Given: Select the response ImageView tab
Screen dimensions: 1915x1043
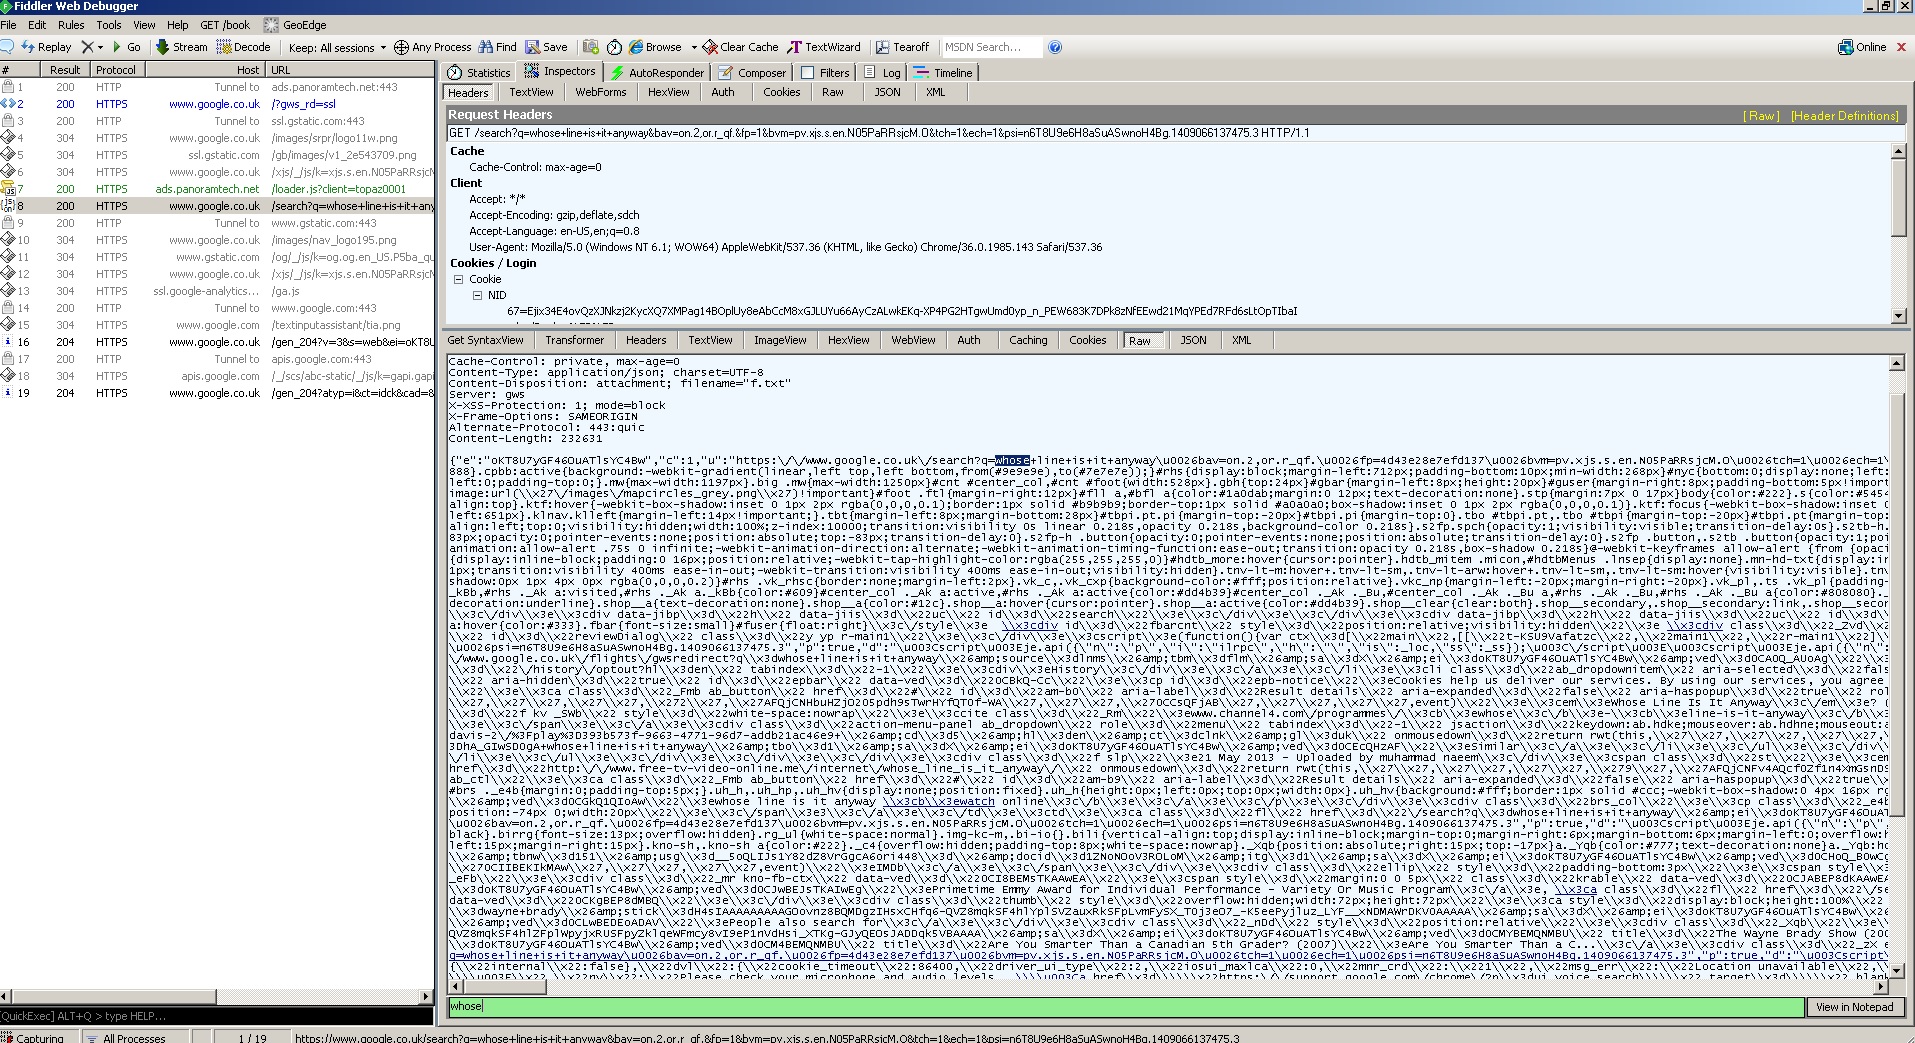Looking at the screenshot, I should coord(780,340).
